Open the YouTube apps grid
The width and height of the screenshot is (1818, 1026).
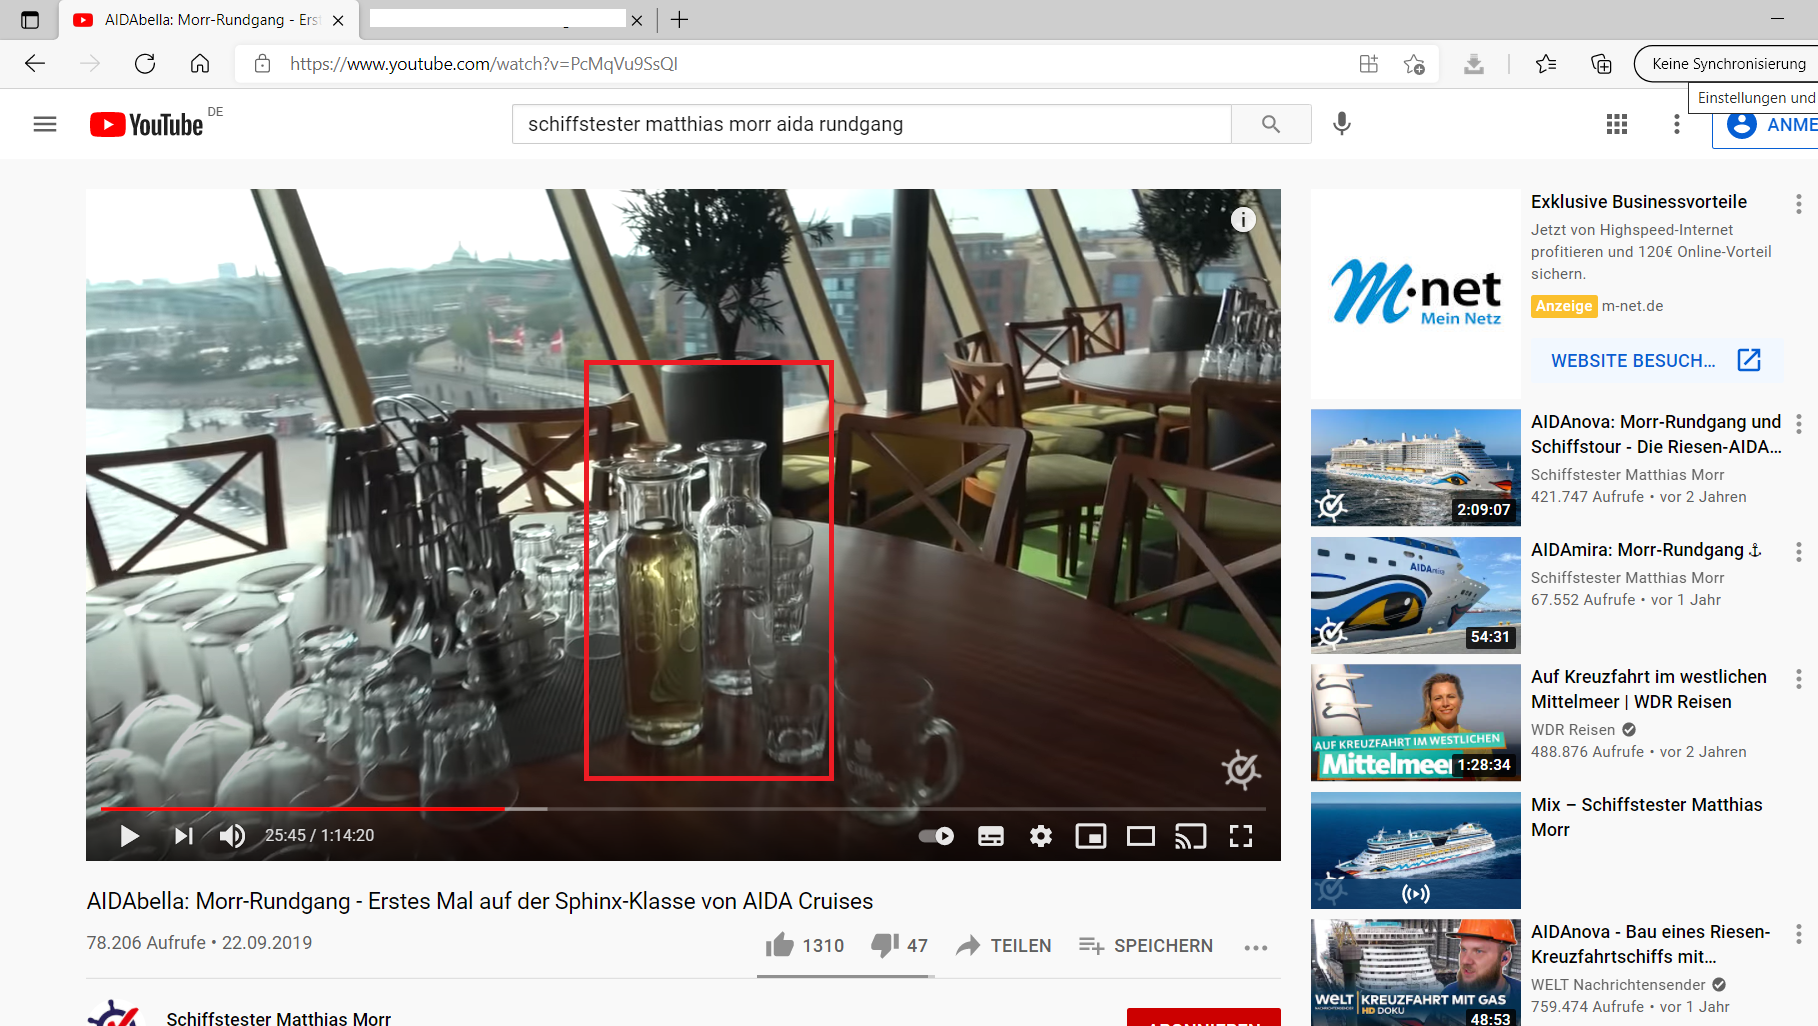[x=1616, y=124]
